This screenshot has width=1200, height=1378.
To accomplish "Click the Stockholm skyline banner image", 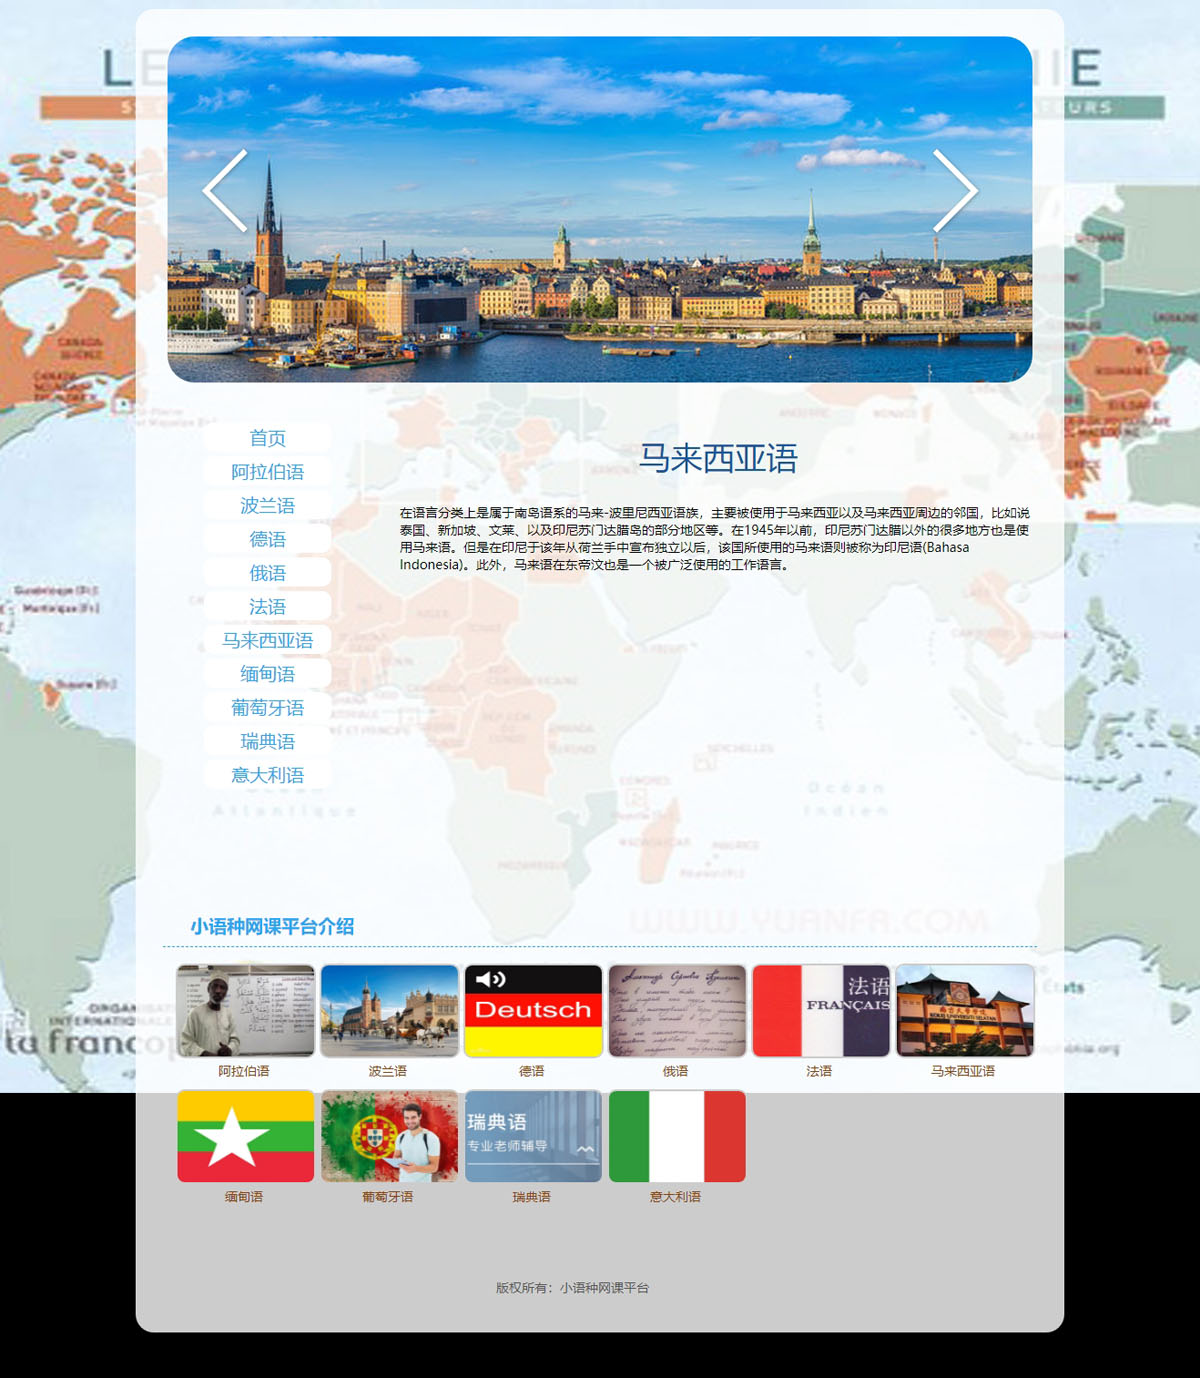I will click(600, 209).
